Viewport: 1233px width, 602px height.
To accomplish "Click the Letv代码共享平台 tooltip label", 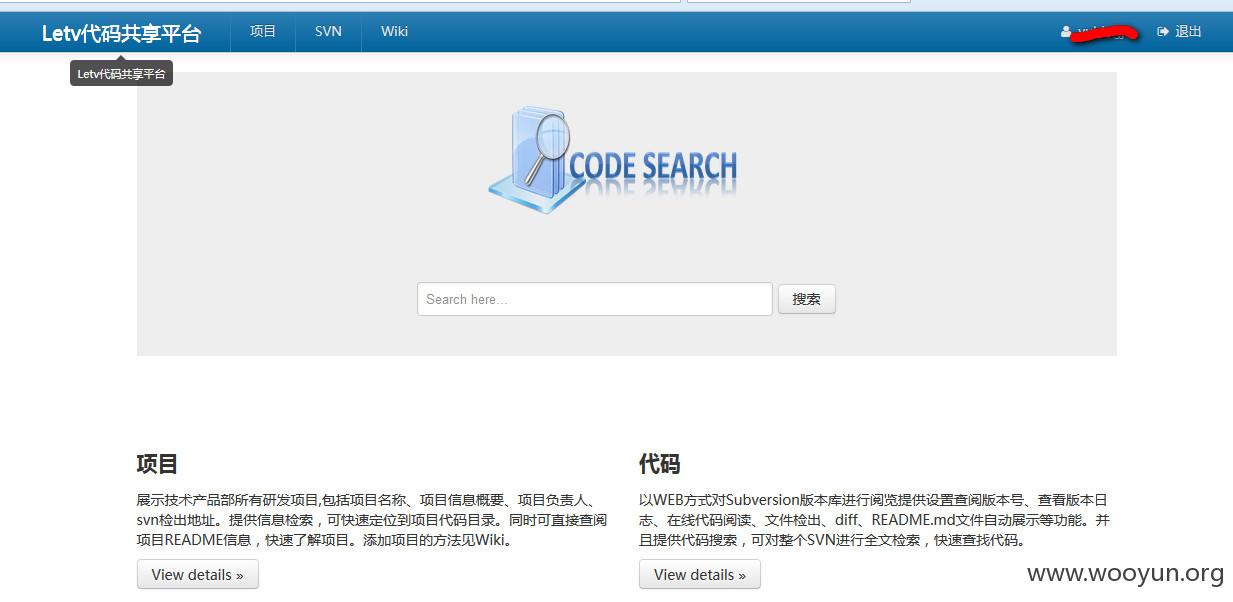I will [x=121, y=73].
